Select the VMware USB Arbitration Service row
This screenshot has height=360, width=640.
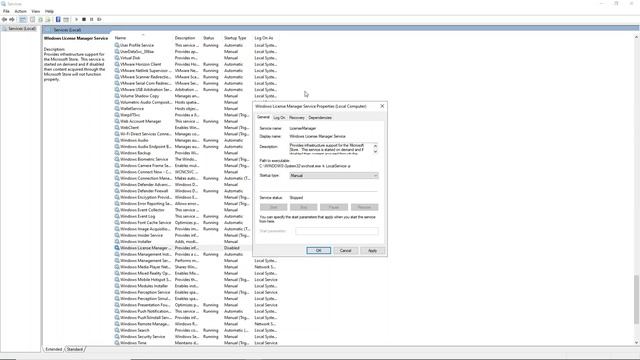click(196, 89)
